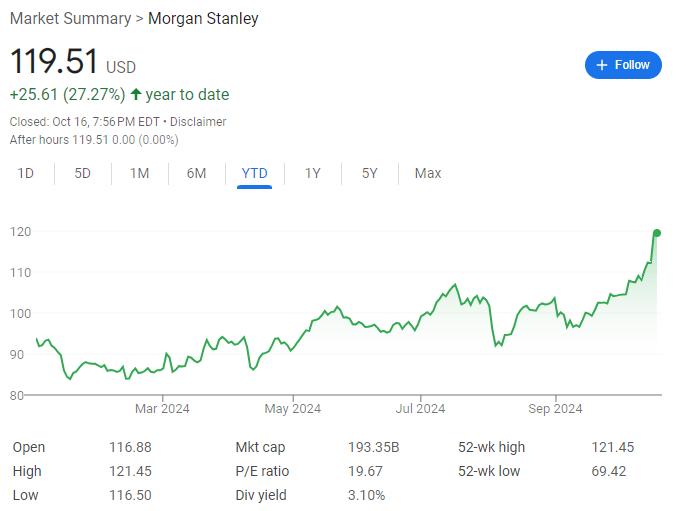The width and height of the screenshot is (686, 511).
Task: Display the Max history chart
Action: click(x=428, y=174)
